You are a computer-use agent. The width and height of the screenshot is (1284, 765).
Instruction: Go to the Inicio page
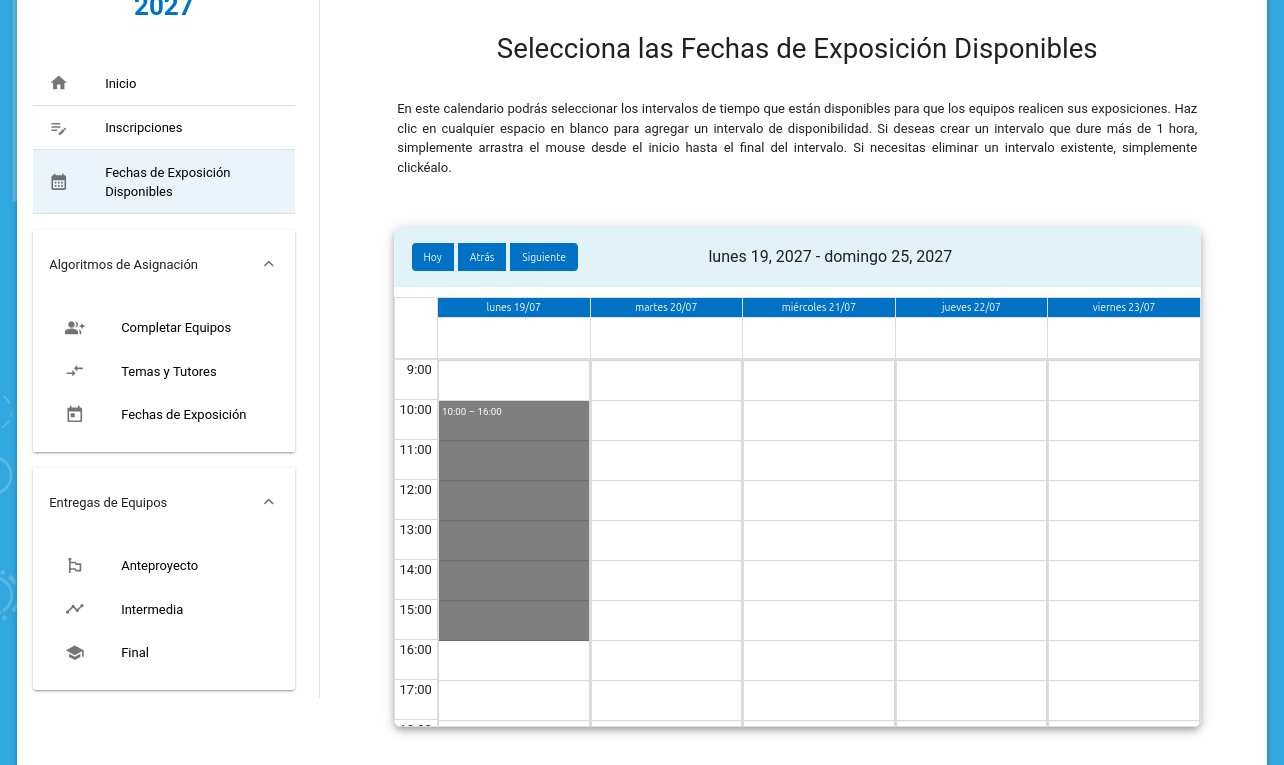point(121,84)
